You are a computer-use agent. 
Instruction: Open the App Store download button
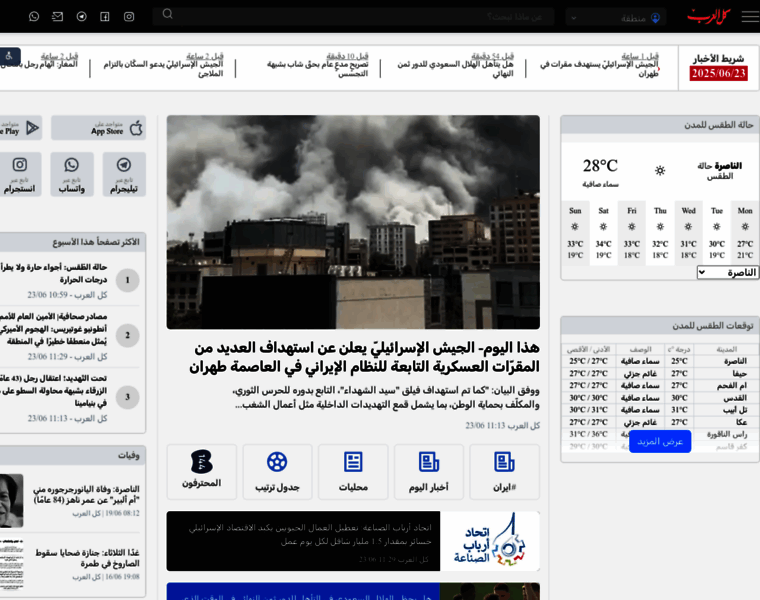pyautogui.click(x=98, y=128)
